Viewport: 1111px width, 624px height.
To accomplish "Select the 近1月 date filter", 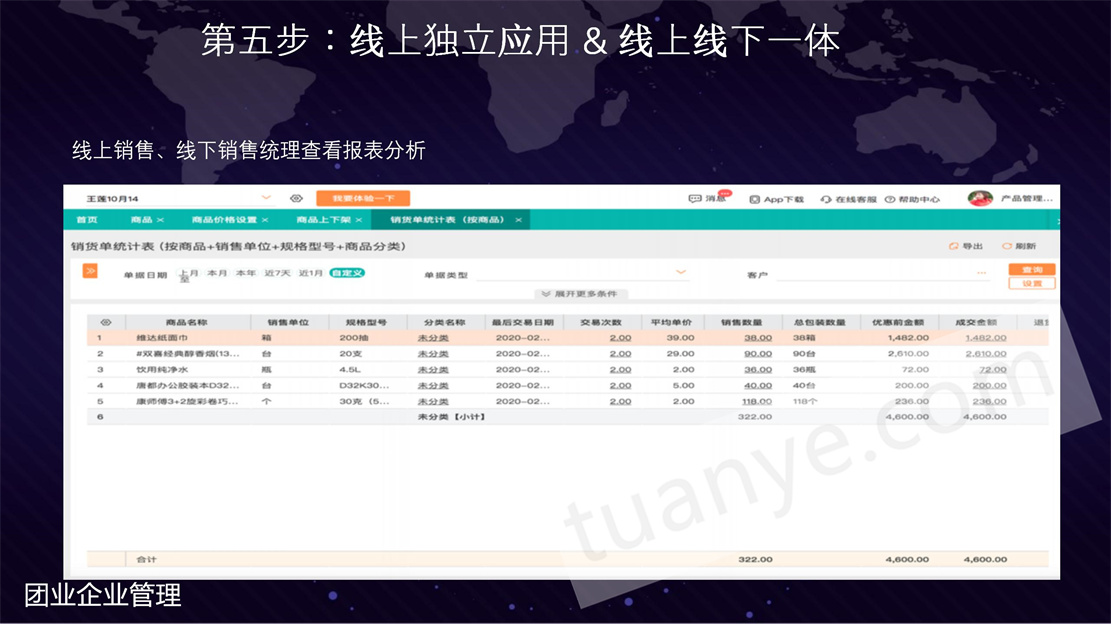I will coord(310,273).
